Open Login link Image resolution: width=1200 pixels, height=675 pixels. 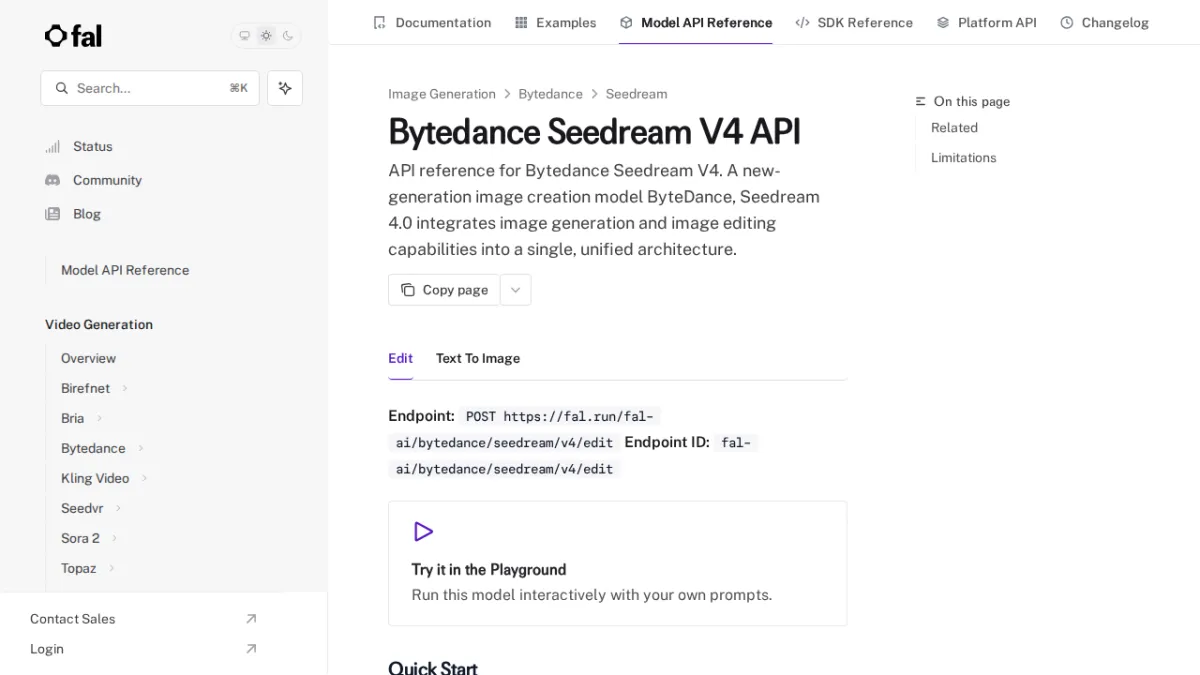[47, 649]
